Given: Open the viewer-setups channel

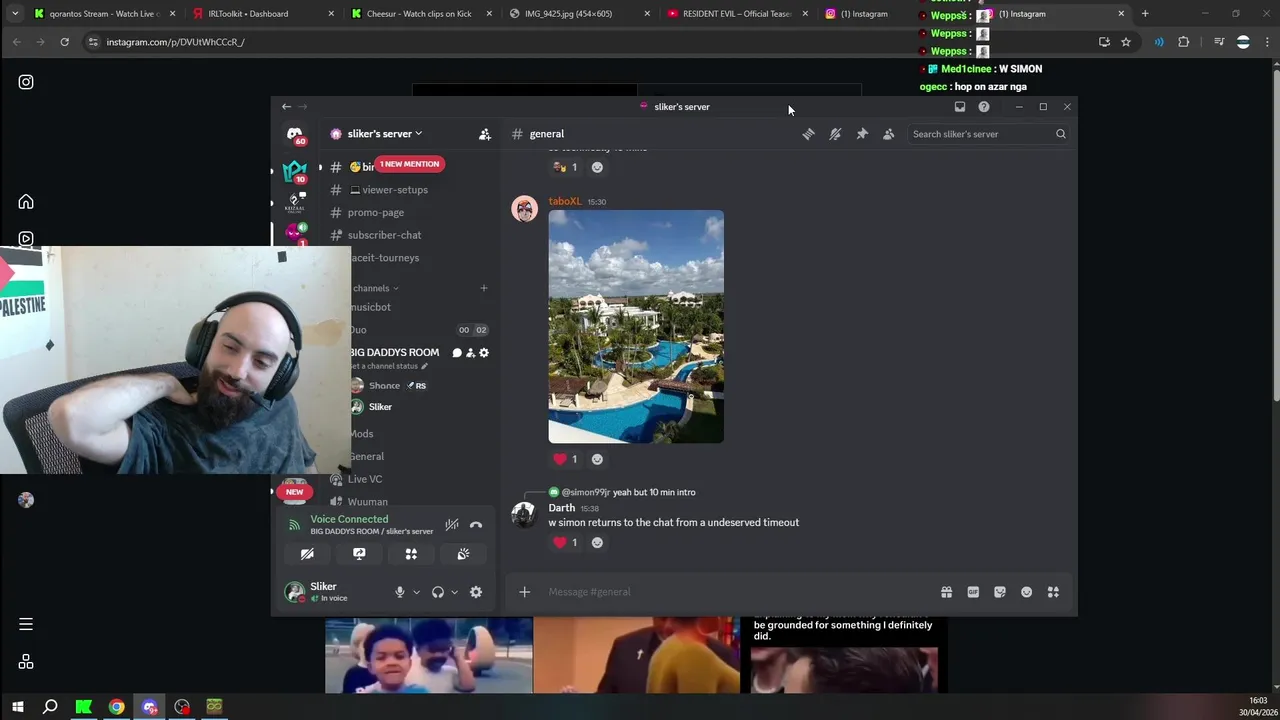Looking at the screenshot, I should [395, 190].
